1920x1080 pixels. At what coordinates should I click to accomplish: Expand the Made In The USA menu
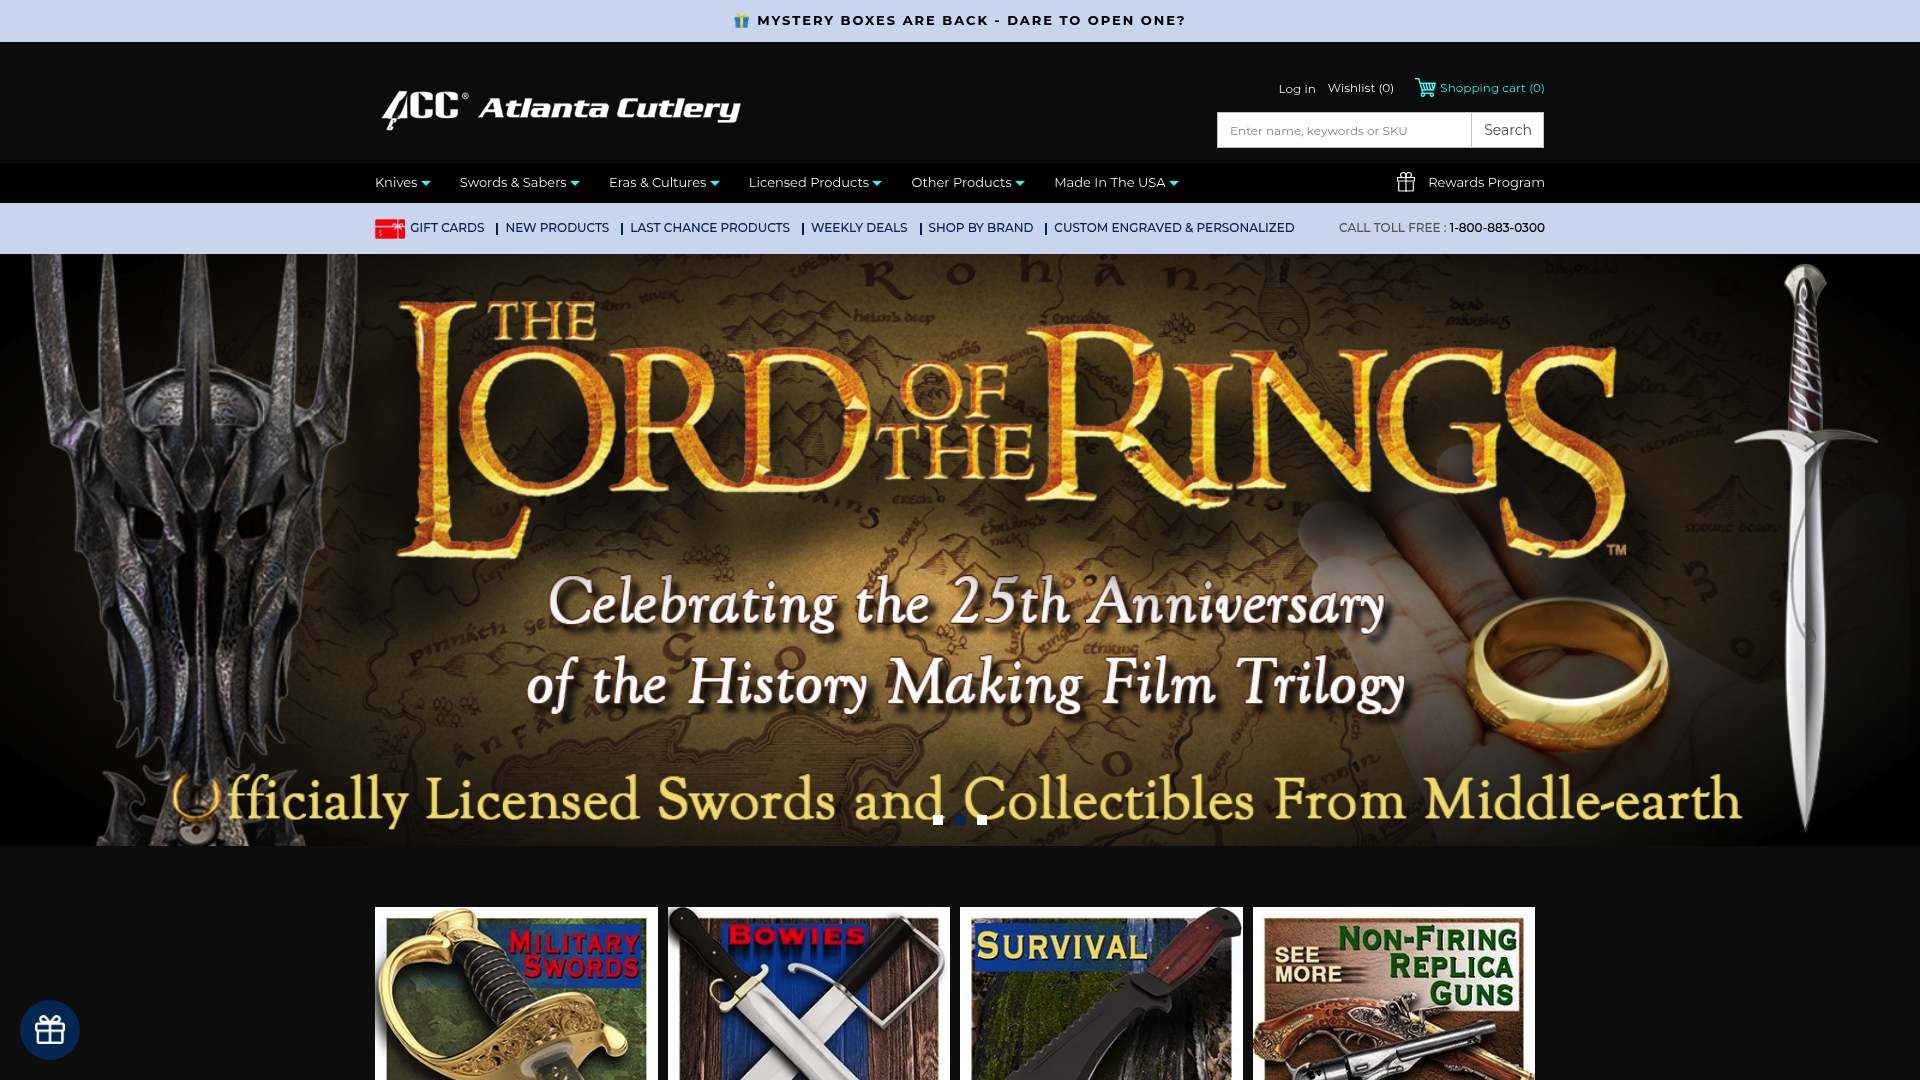[x=1116, y=183]
